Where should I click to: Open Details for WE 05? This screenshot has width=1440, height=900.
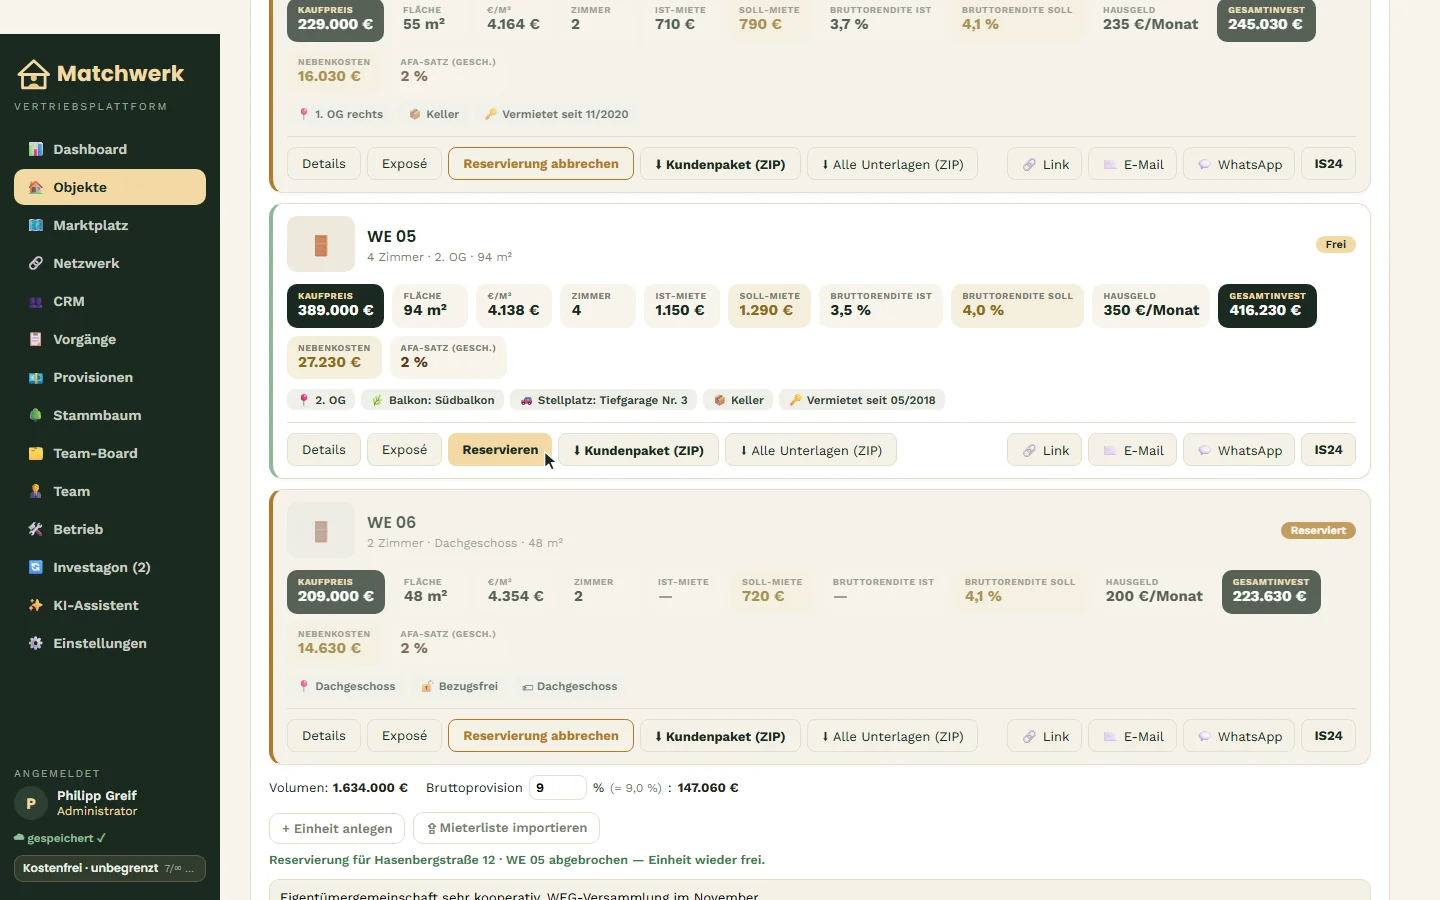tap(324, 450)
